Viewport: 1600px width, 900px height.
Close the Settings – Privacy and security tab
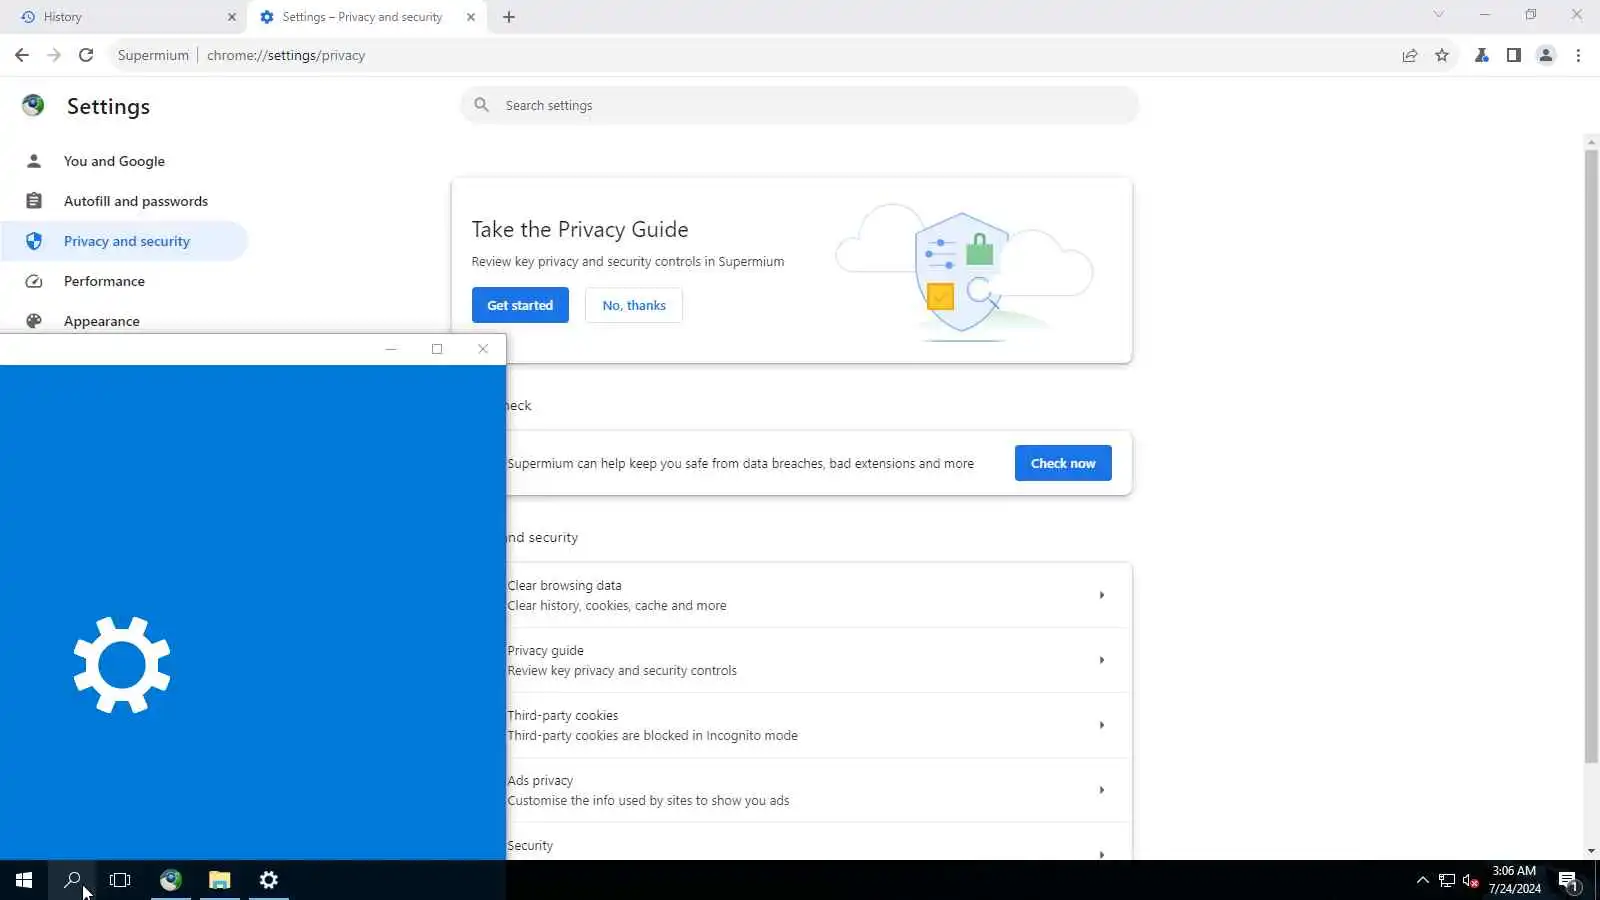[471, 17]
